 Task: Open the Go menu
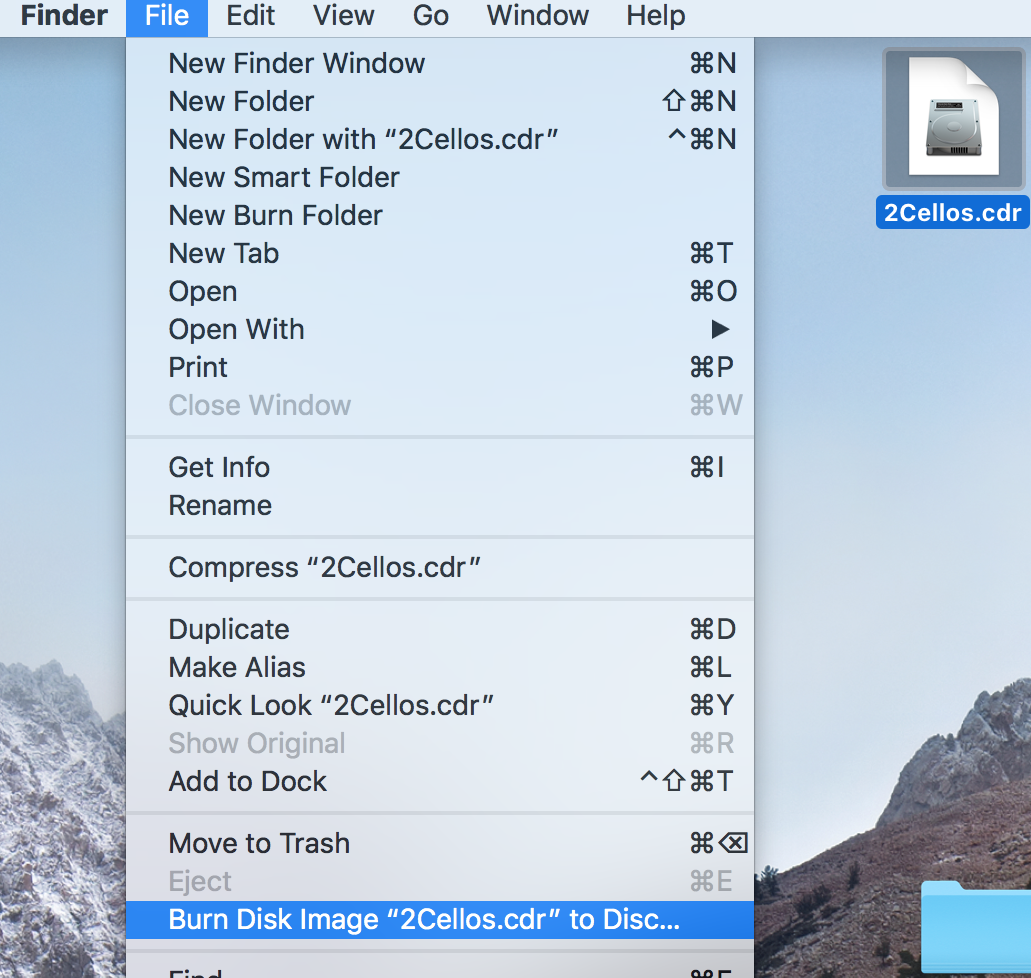coord(431,16)
